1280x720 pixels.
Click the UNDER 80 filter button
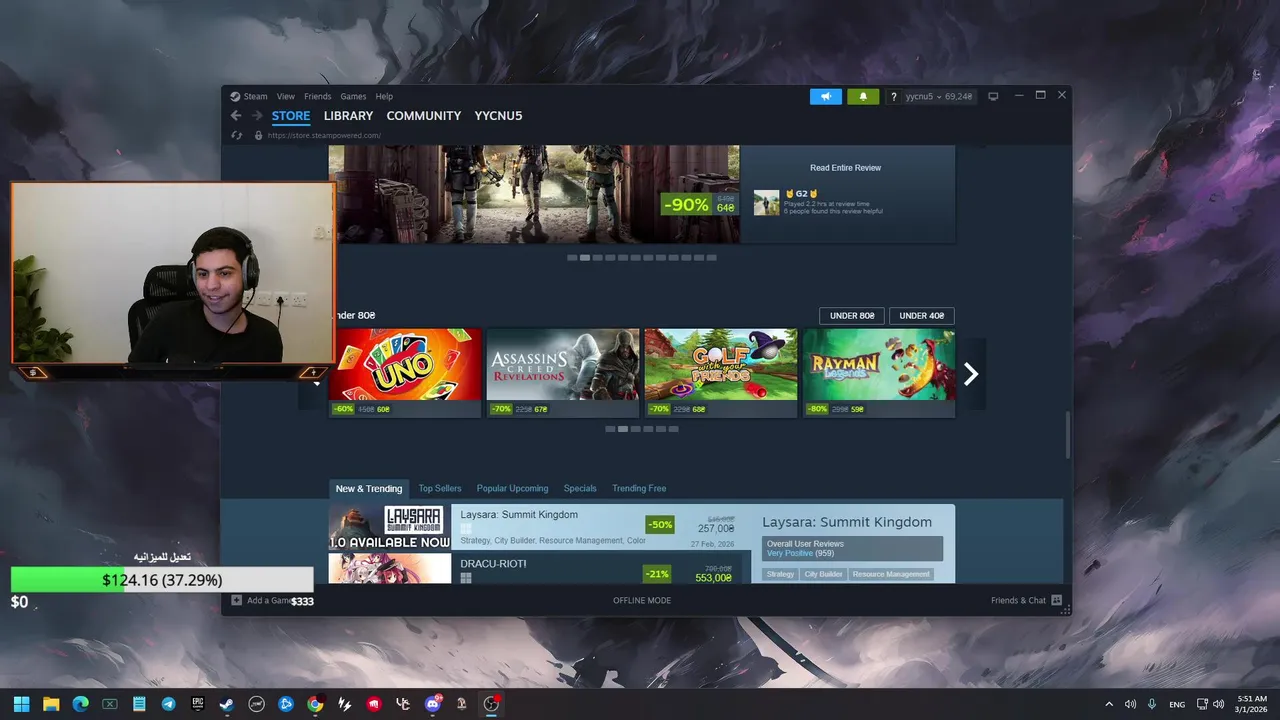(852, 316)
